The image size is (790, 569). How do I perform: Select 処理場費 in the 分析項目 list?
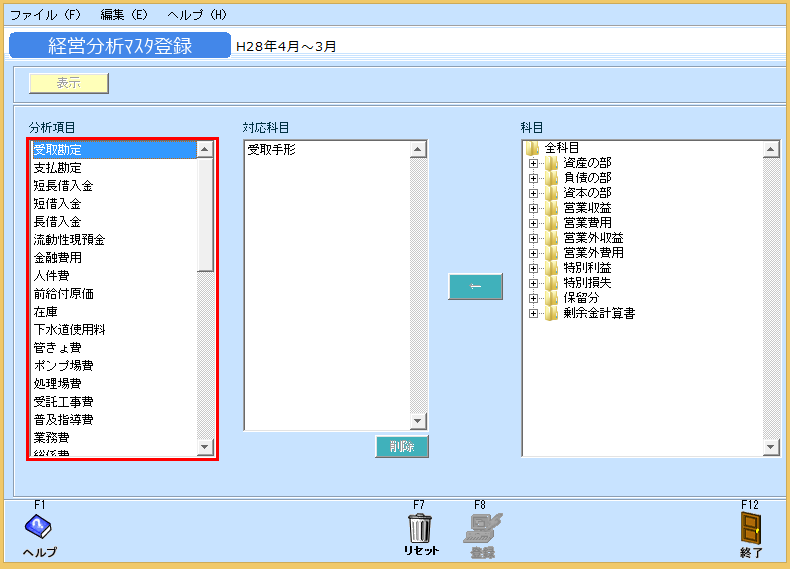(x=114, y=384)
